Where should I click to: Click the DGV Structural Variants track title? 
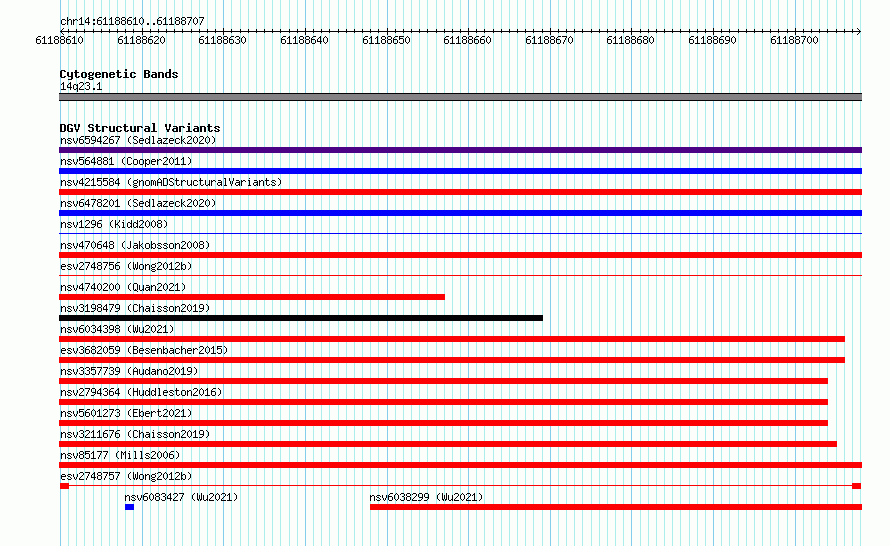[x=140, y=128]
